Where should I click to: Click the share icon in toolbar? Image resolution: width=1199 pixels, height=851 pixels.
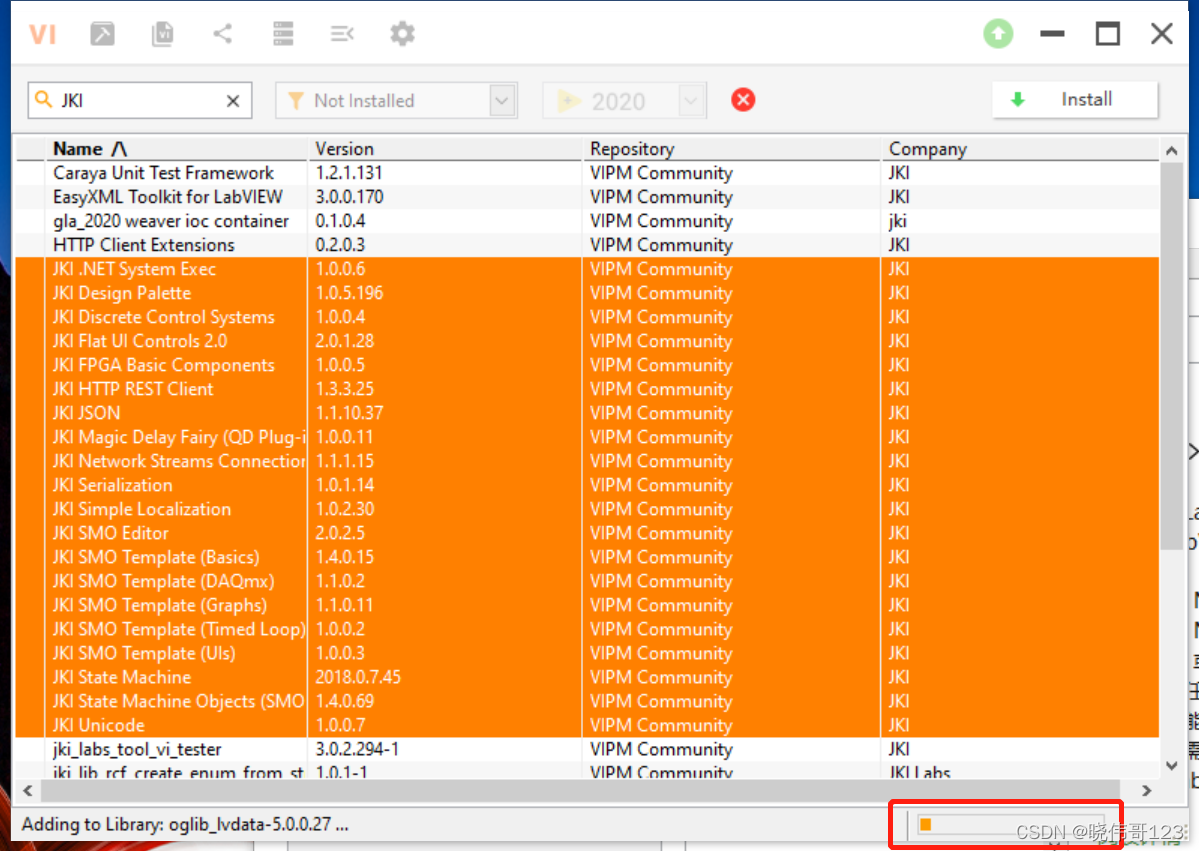223,34
